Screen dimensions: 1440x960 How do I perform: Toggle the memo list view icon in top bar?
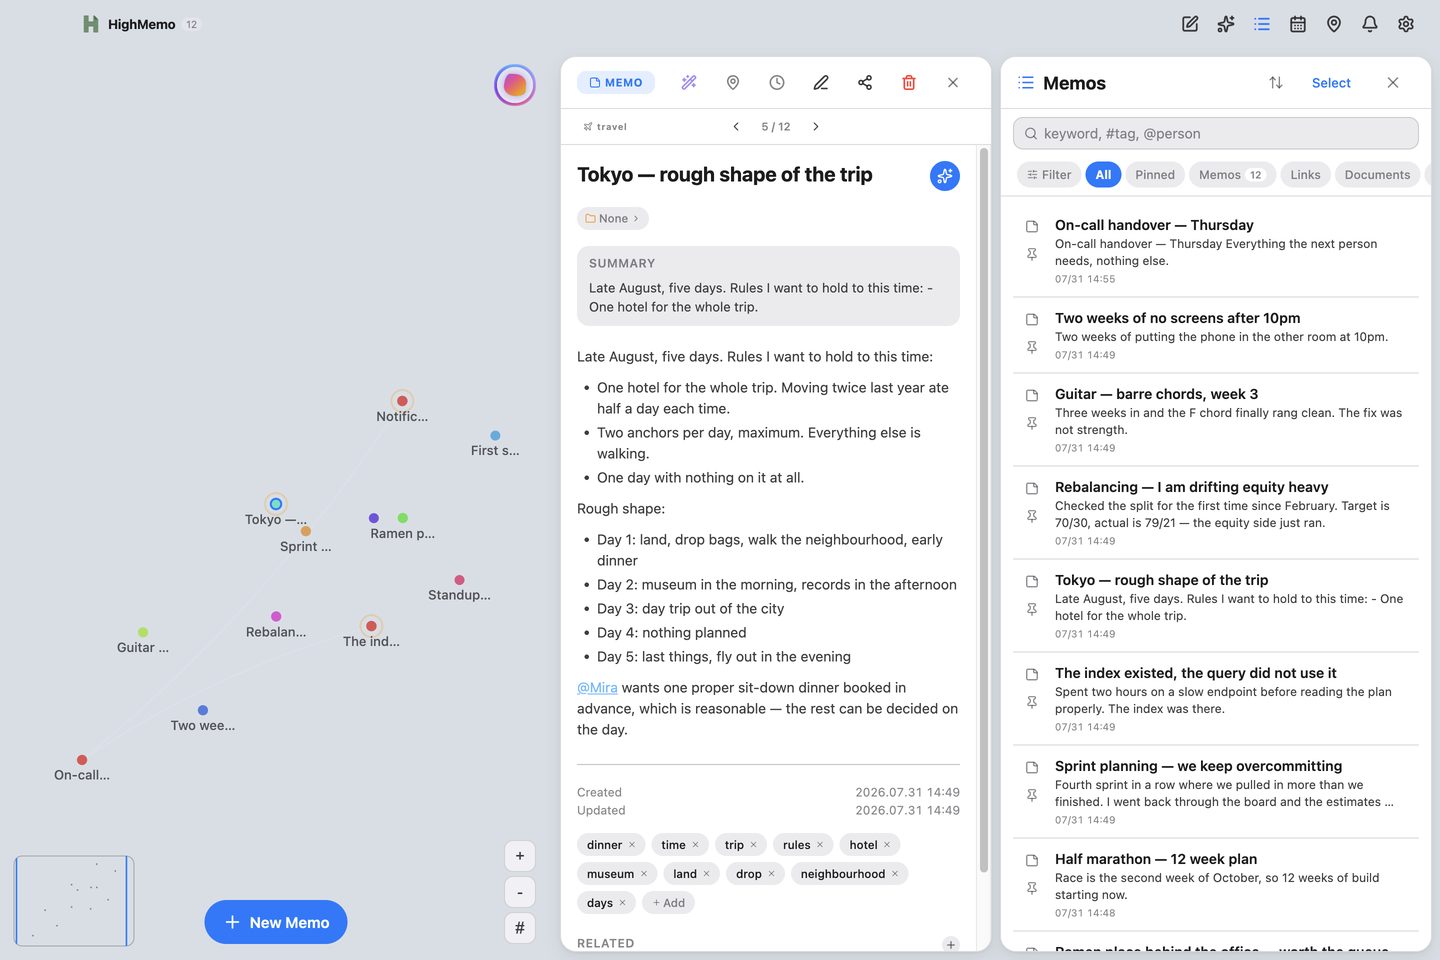[x=1262, y=24]
